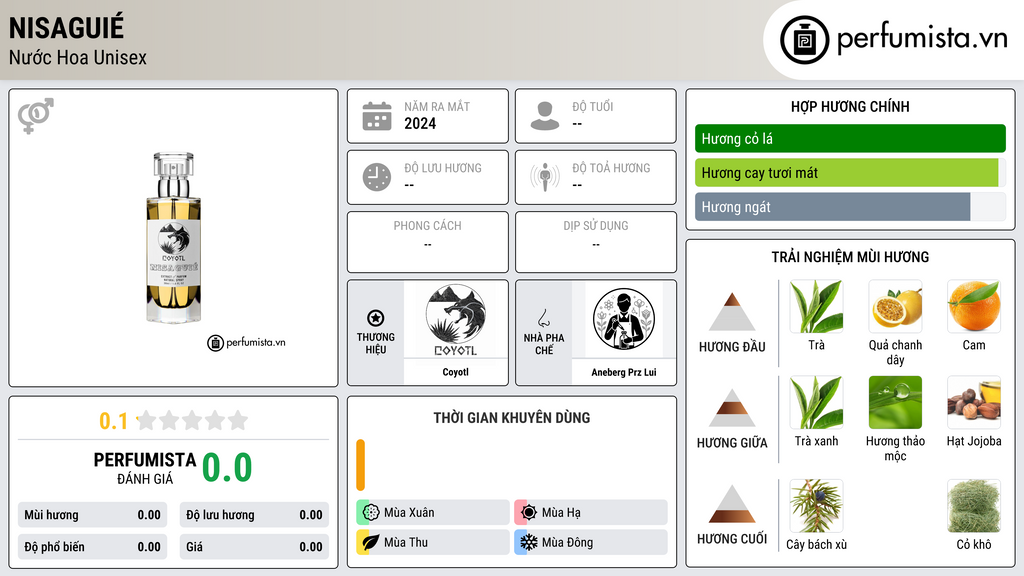The image size is (1024, 576).
Task: Open the Trà xanh note image
Action: click(816, 402)
